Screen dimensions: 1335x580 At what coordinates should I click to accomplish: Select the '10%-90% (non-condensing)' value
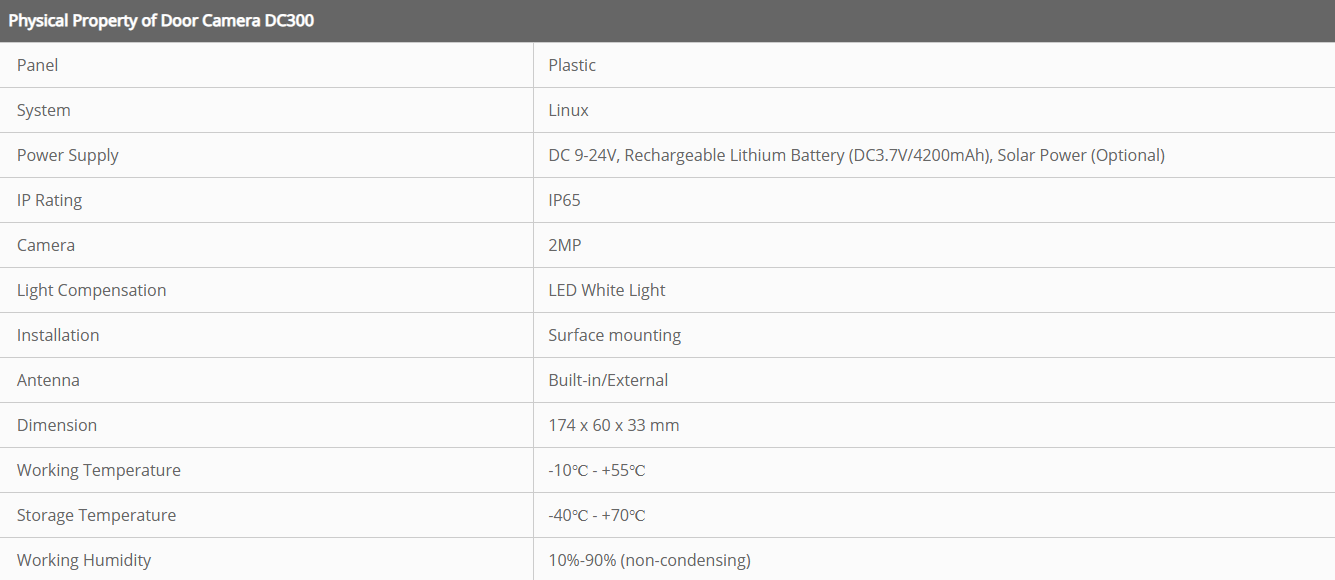tap(650, 560)
